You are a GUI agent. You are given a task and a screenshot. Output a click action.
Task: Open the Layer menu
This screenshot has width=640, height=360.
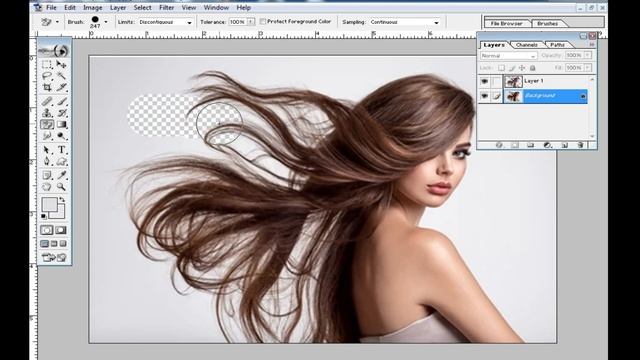coord(118,7)
